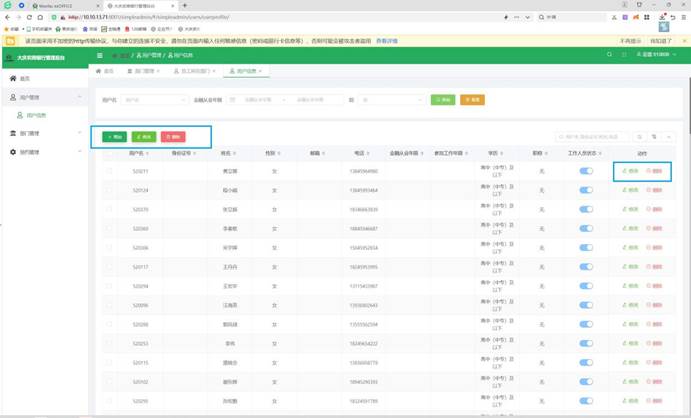Viewport: 691px width, 418px height.
Task: Select all rows with the header checkbox
Action: (x=109, y=153)
